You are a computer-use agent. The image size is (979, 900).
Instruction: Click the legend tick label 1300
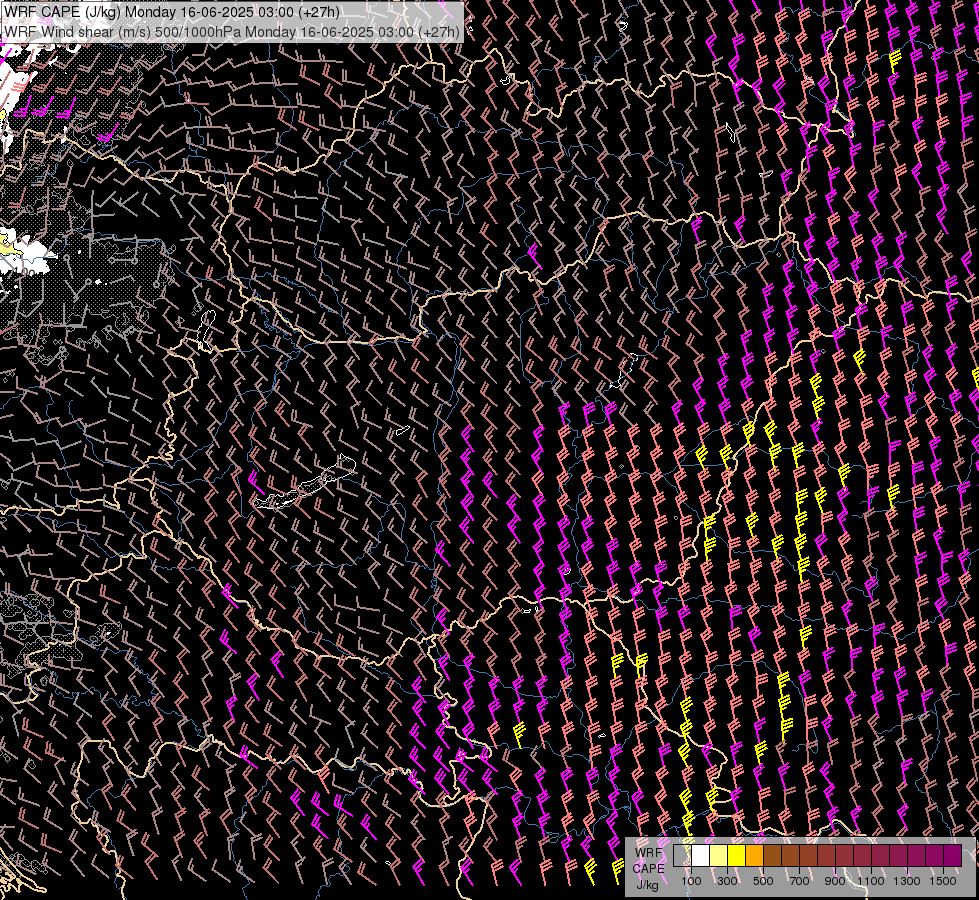pos(907,881)
